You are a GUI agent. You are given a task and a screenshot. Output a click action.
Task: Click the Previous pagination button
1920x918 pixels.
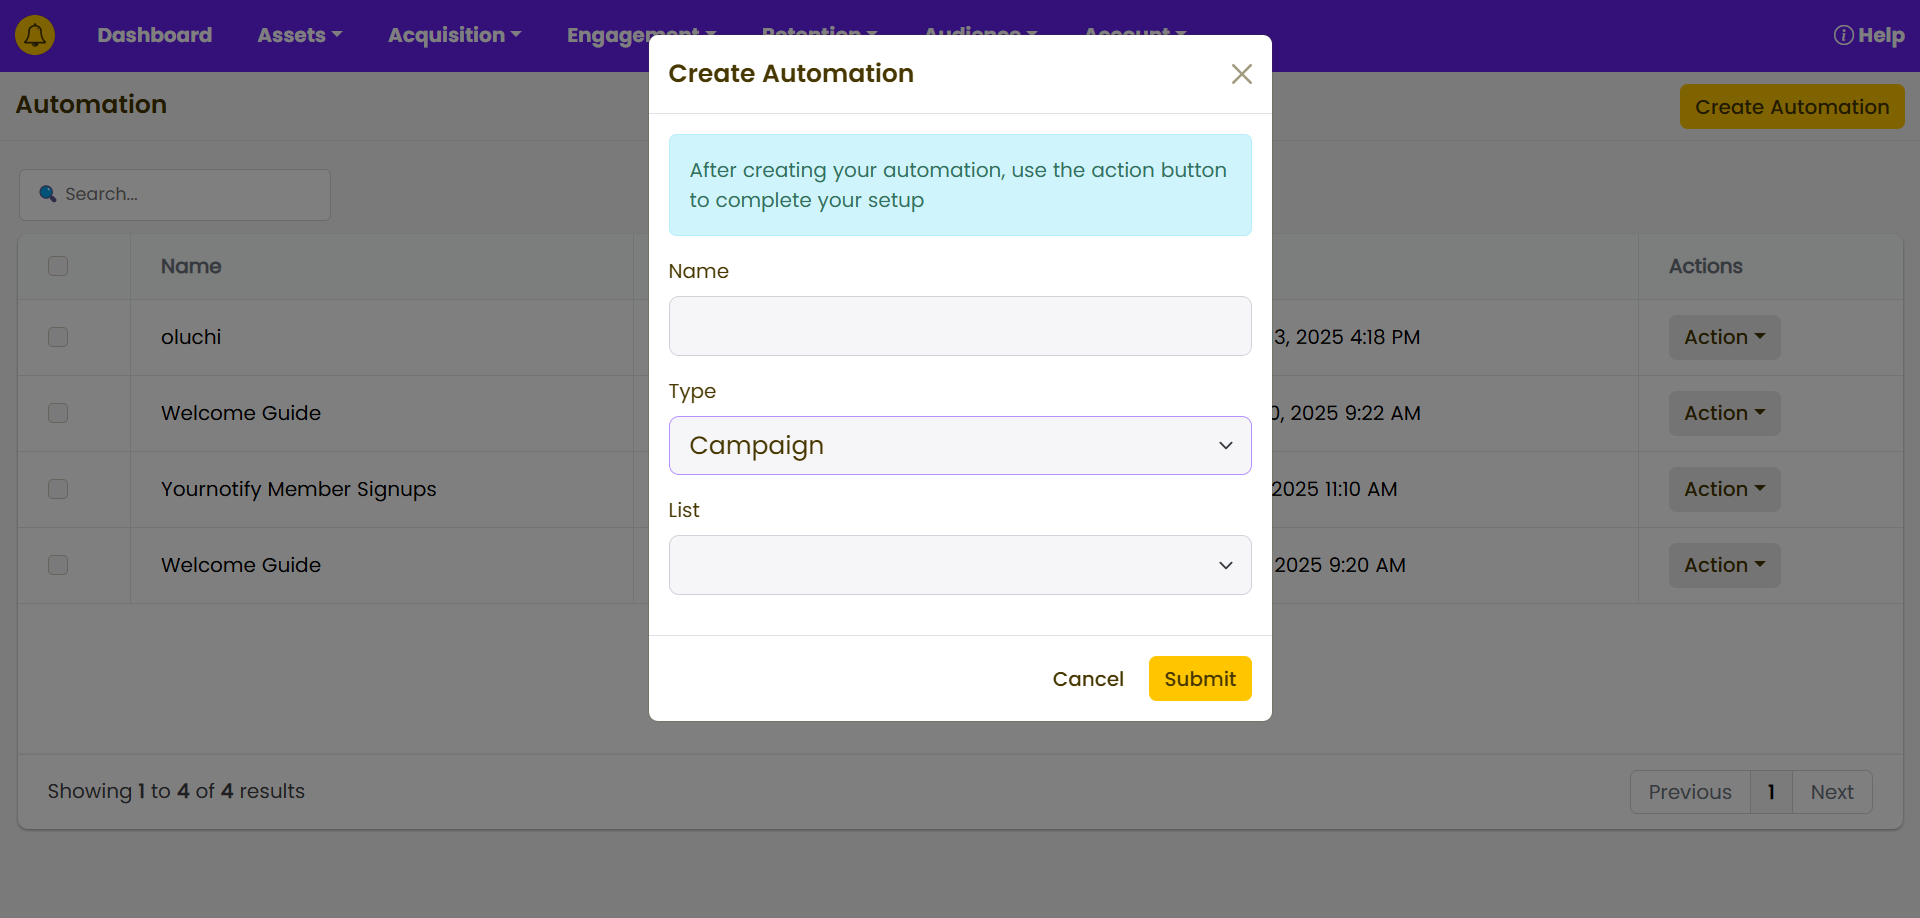point(1689,792)
